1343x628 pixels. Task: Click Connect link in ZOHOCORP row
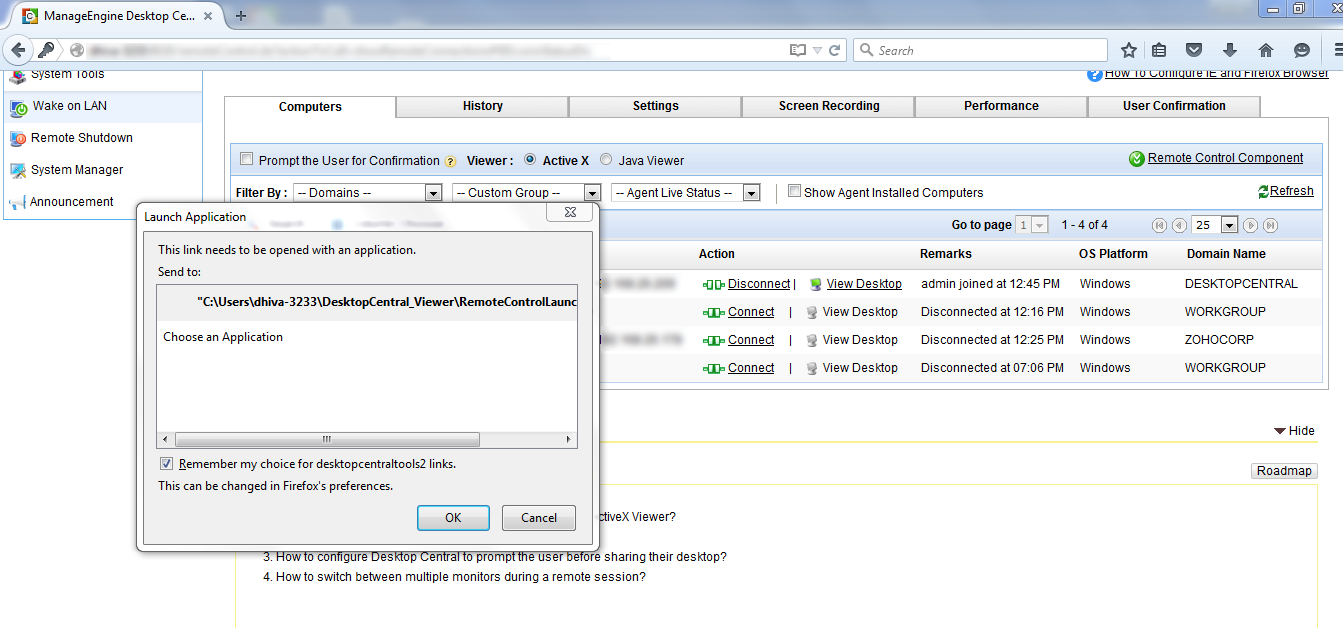[751, 340]
